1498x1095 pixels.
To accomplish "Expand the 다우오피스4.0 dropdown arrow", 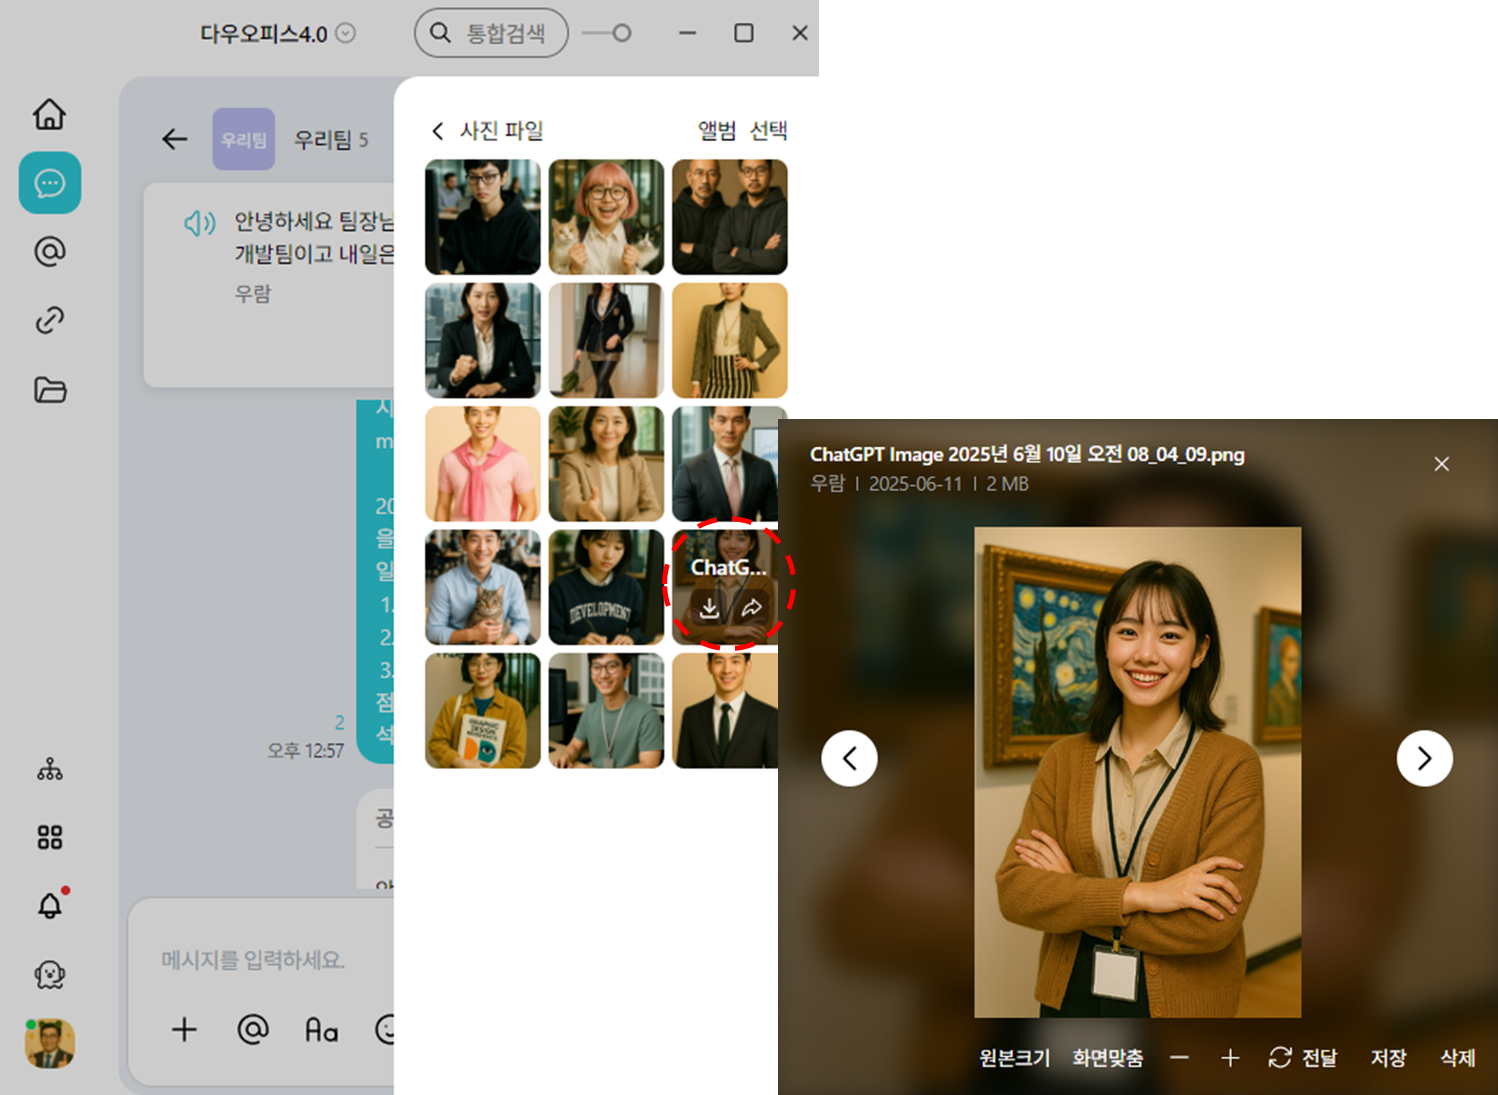I will tap(346, 33).
